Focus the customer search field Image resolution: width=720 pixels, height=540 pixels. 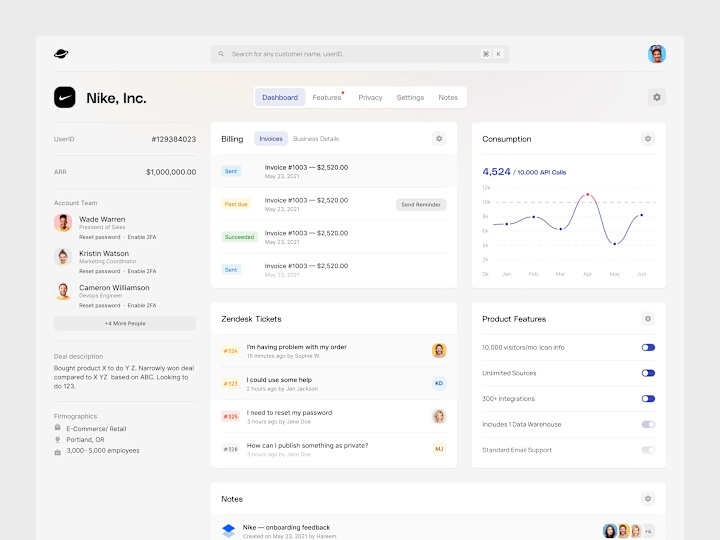[360, 54]
